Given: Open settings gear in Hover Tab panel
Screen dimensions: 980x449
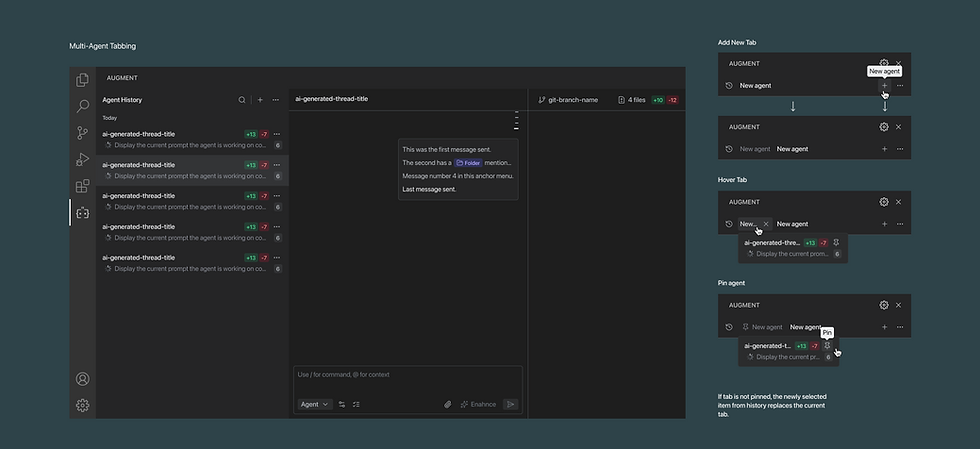Looking at the screenshot, I should coord(884,202).
